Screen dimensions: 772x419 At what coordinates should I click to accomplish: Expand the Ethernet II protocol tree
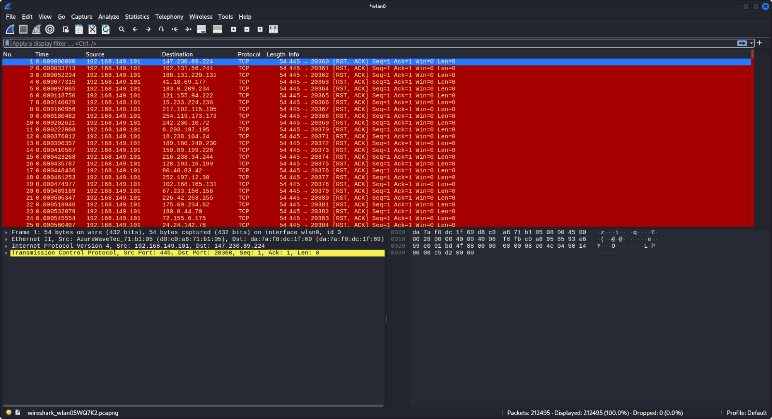[5, 238]
